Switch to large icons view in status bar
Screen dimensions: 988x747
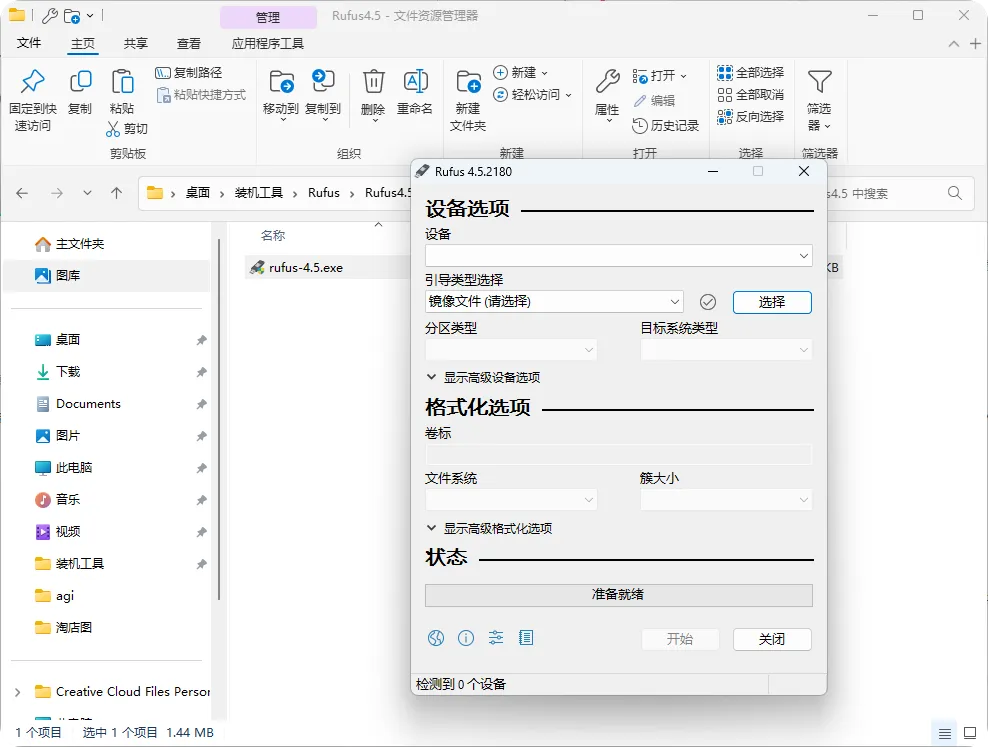pos(970,733)
